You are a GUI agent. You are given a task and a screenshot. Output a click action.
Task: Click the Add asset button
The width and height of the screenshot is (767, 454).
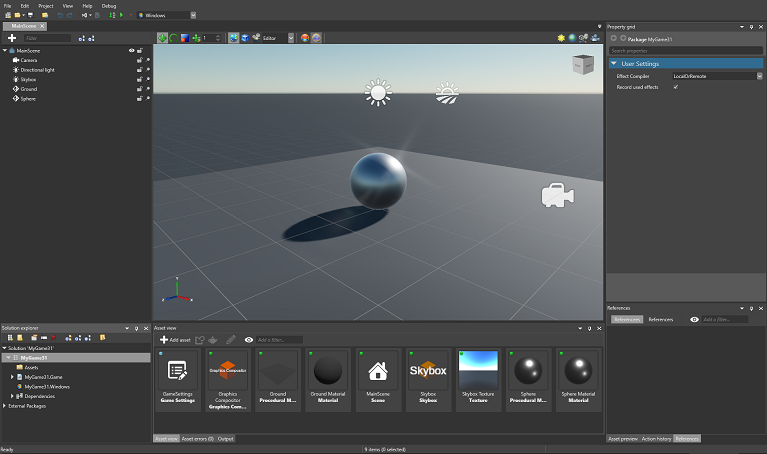pos(175,340)
